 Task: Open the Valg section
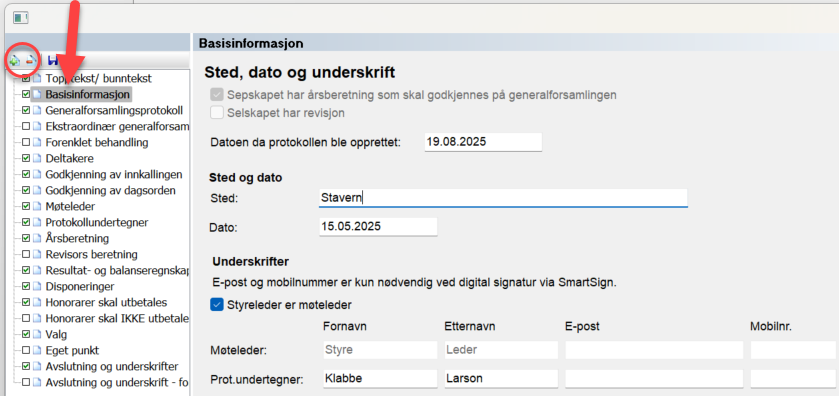[x=56, y=334]
